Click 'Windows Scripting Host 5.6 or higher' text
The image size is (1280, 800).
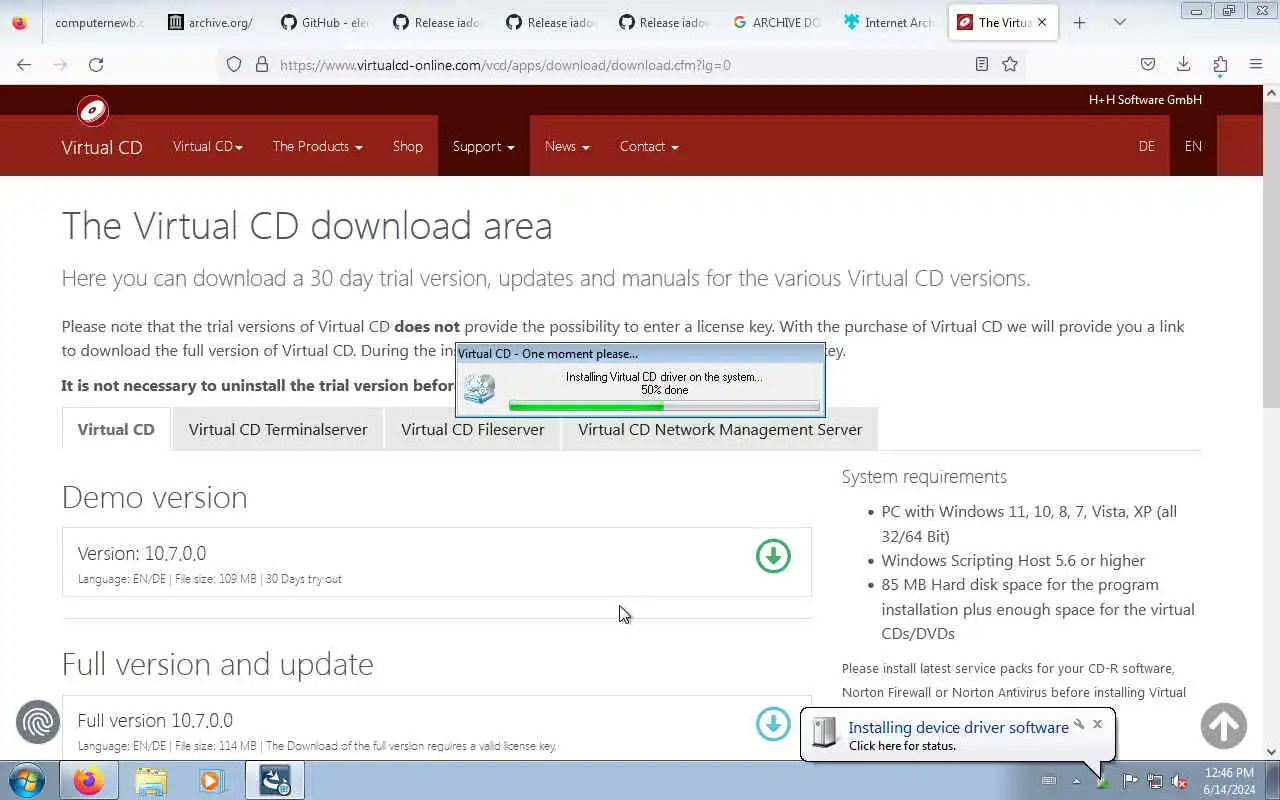[1013, 561]
